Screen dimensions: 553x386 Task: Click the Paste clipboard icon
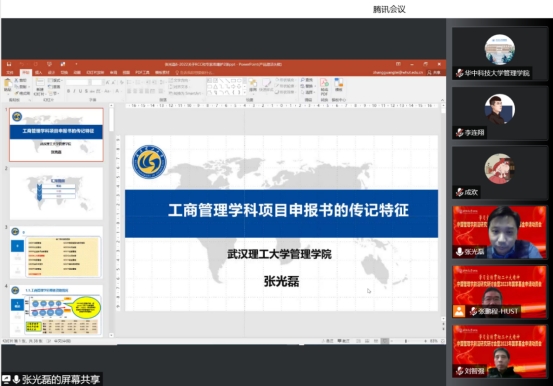click(x=7, y=84)
